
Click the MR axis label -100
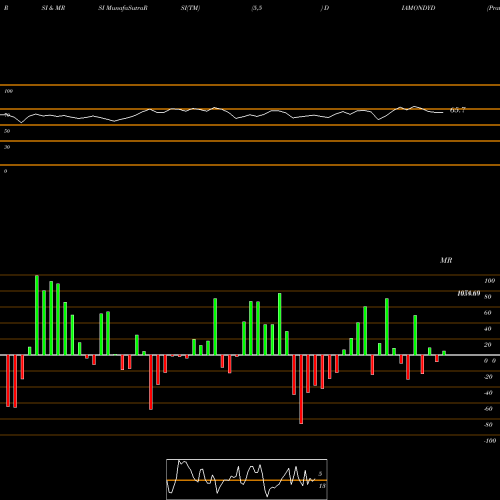pyautogui.click(x=490, y=441)
